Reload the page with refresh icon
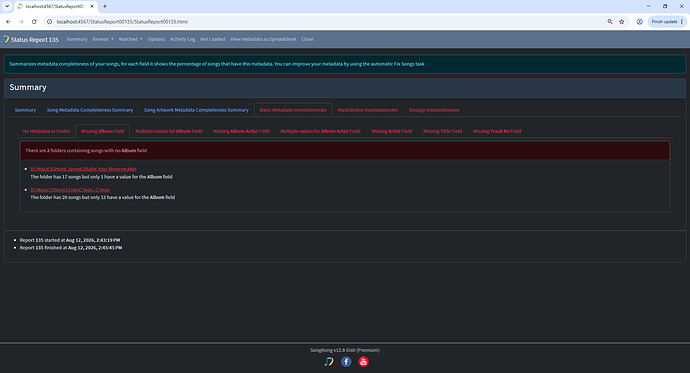This screenshot has height=373, width=690. pyautogui.click(x=34, y=22)
